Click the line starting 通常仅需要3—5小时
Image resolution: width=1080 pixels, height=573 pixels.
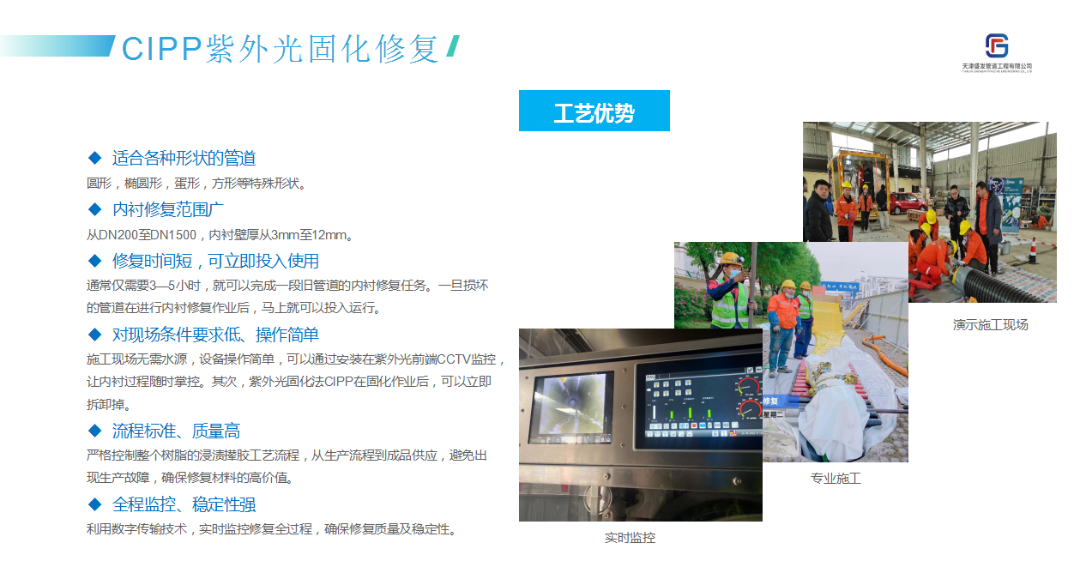pos(287,285)
